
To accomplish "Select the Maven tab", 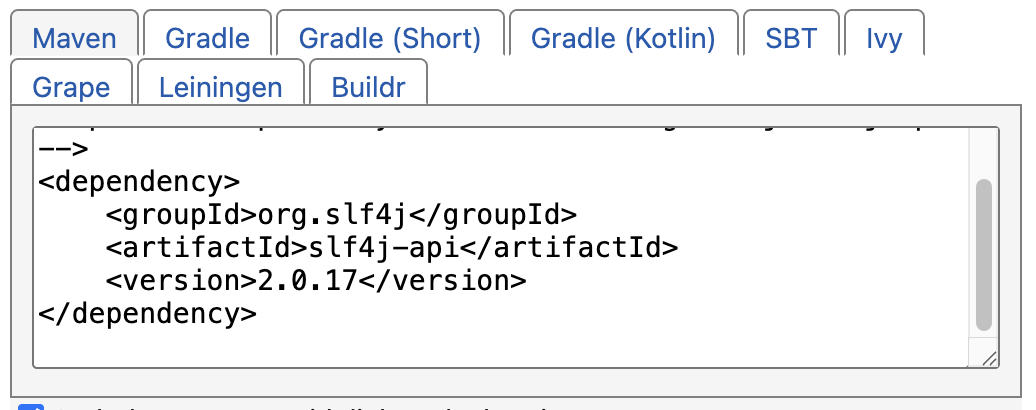I will (74, 33).
